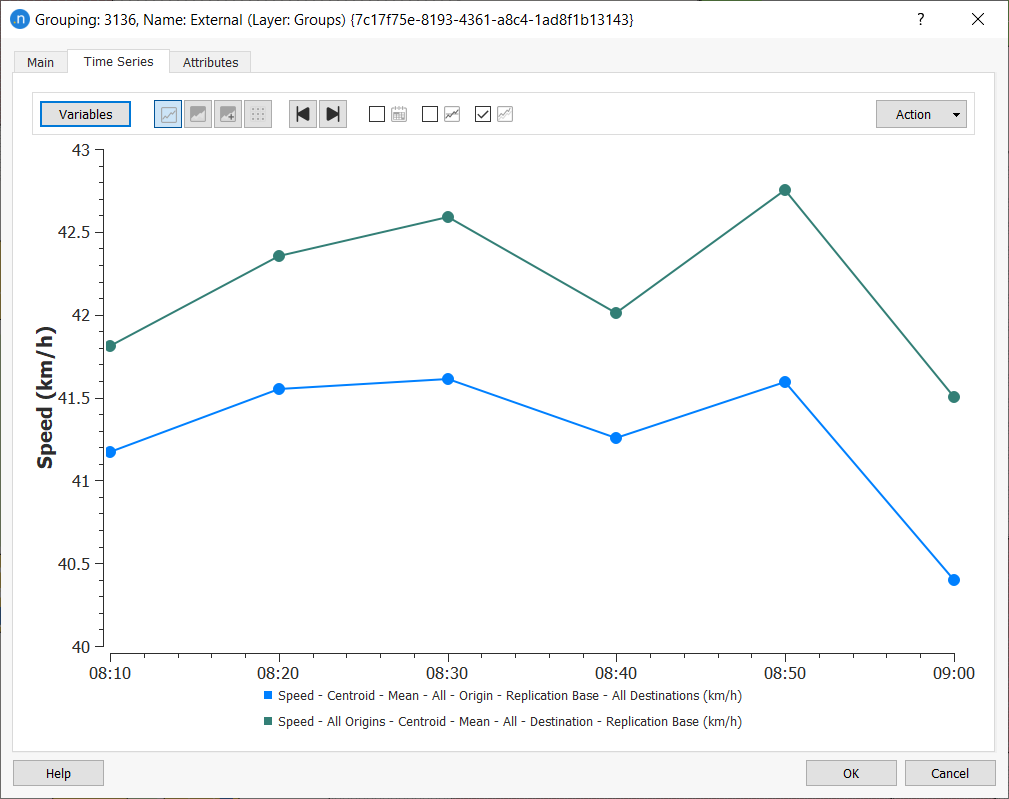
Task: Select the dotted grid view icon
Action: (x=258, y=114)
